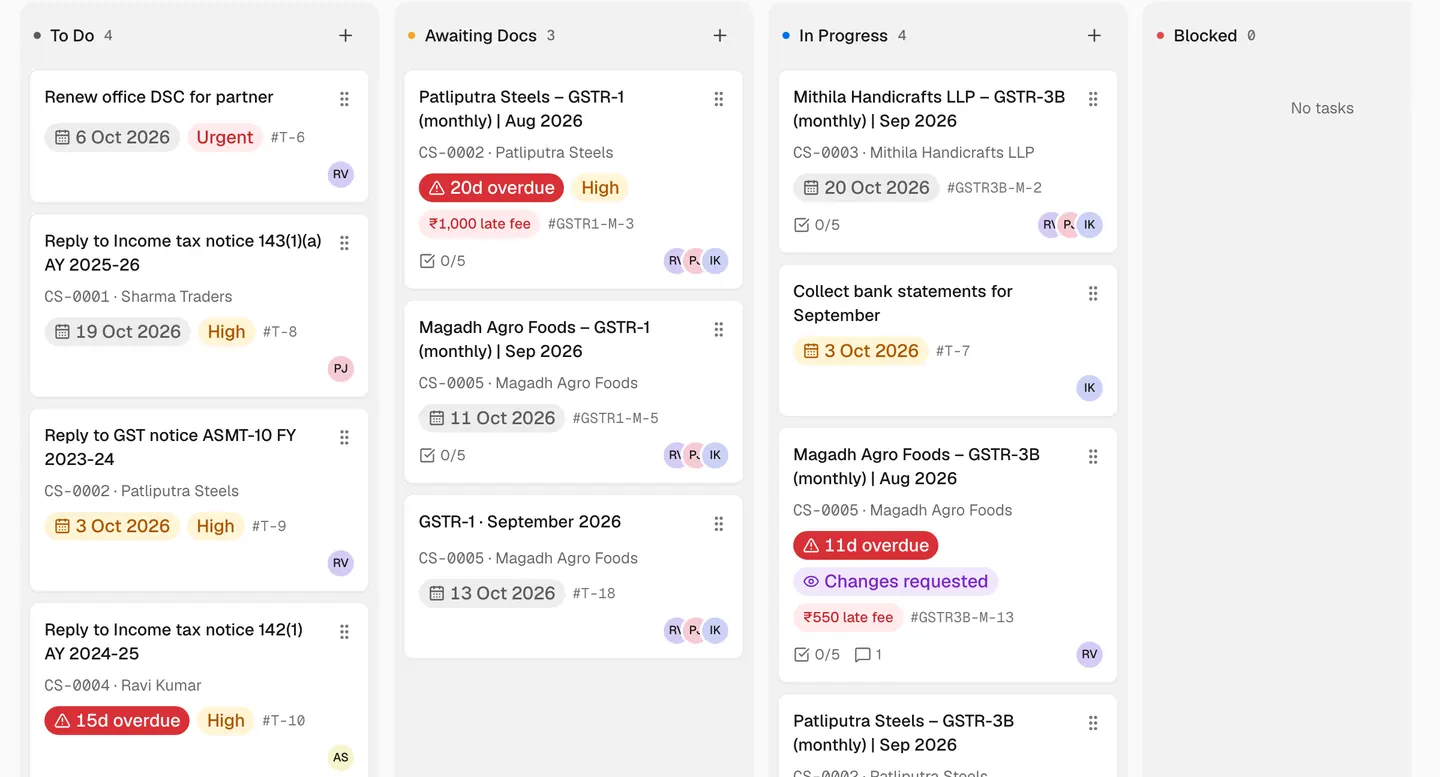Click the 19 Oct 2026 due date chip
The image size is (1440, 777).
pyautogui.click(x=118, y=332)
